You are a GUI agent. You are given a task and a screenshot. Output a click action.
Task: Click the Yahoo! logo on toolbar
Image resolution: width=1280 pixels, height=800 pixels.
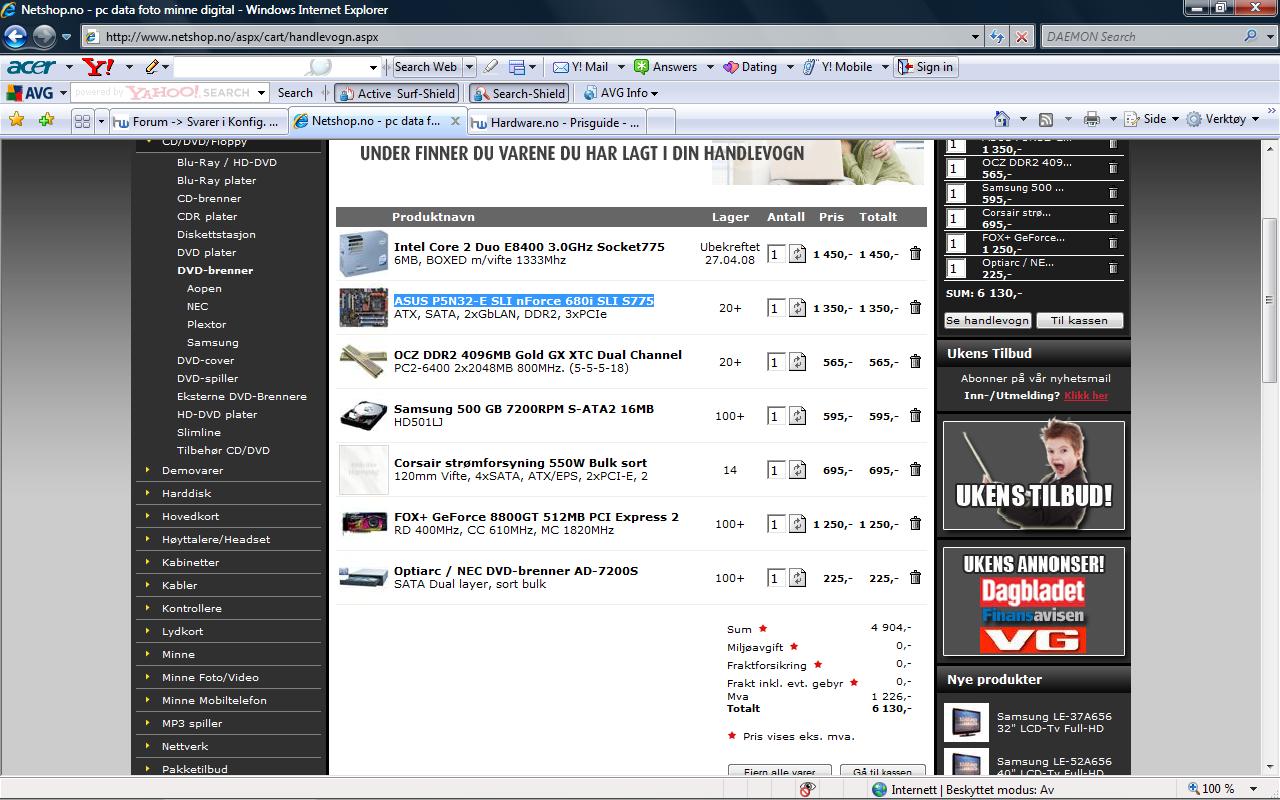click(99, 67)
